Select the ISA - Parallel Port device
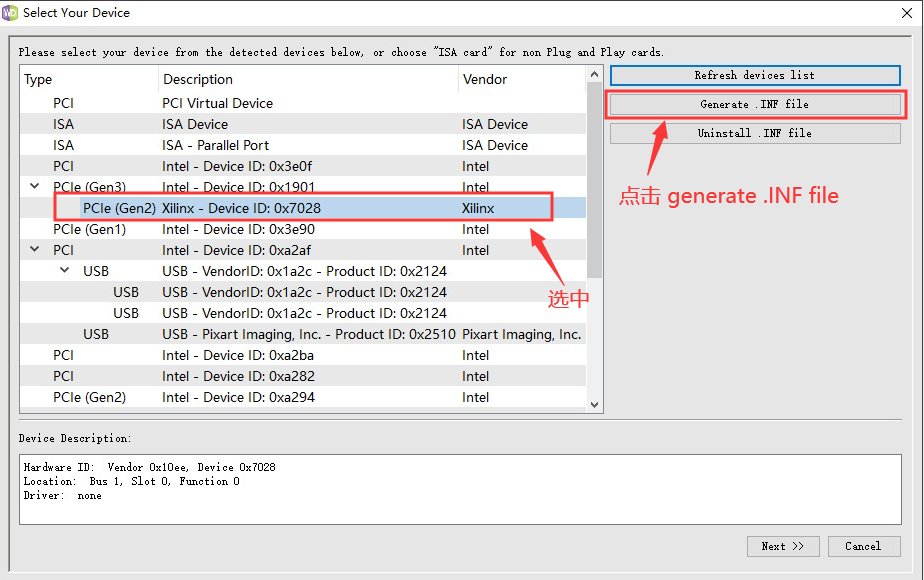 tap(250, 144)
